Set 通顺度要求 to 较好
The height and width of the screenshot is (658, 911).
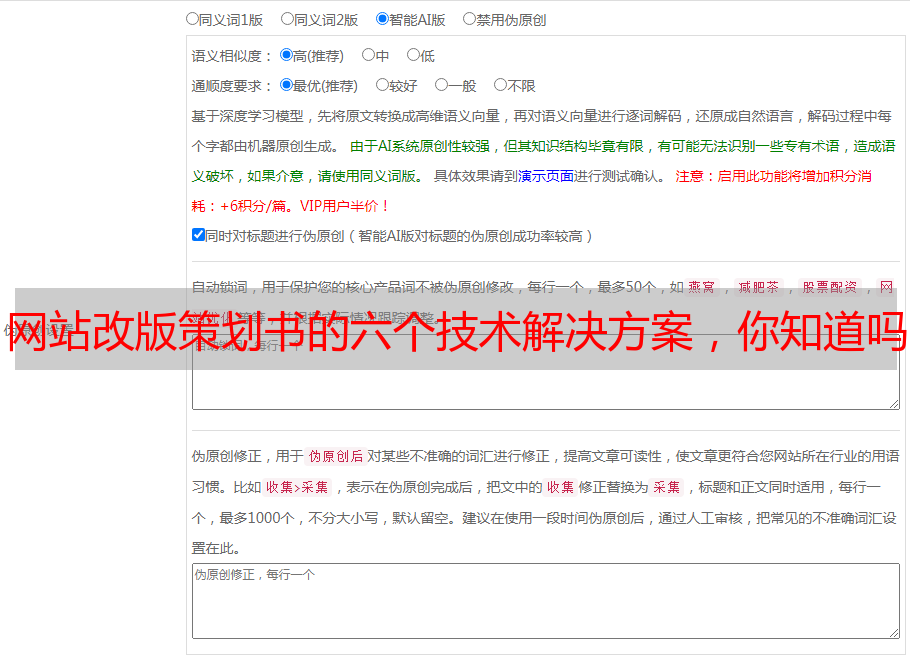382,85
